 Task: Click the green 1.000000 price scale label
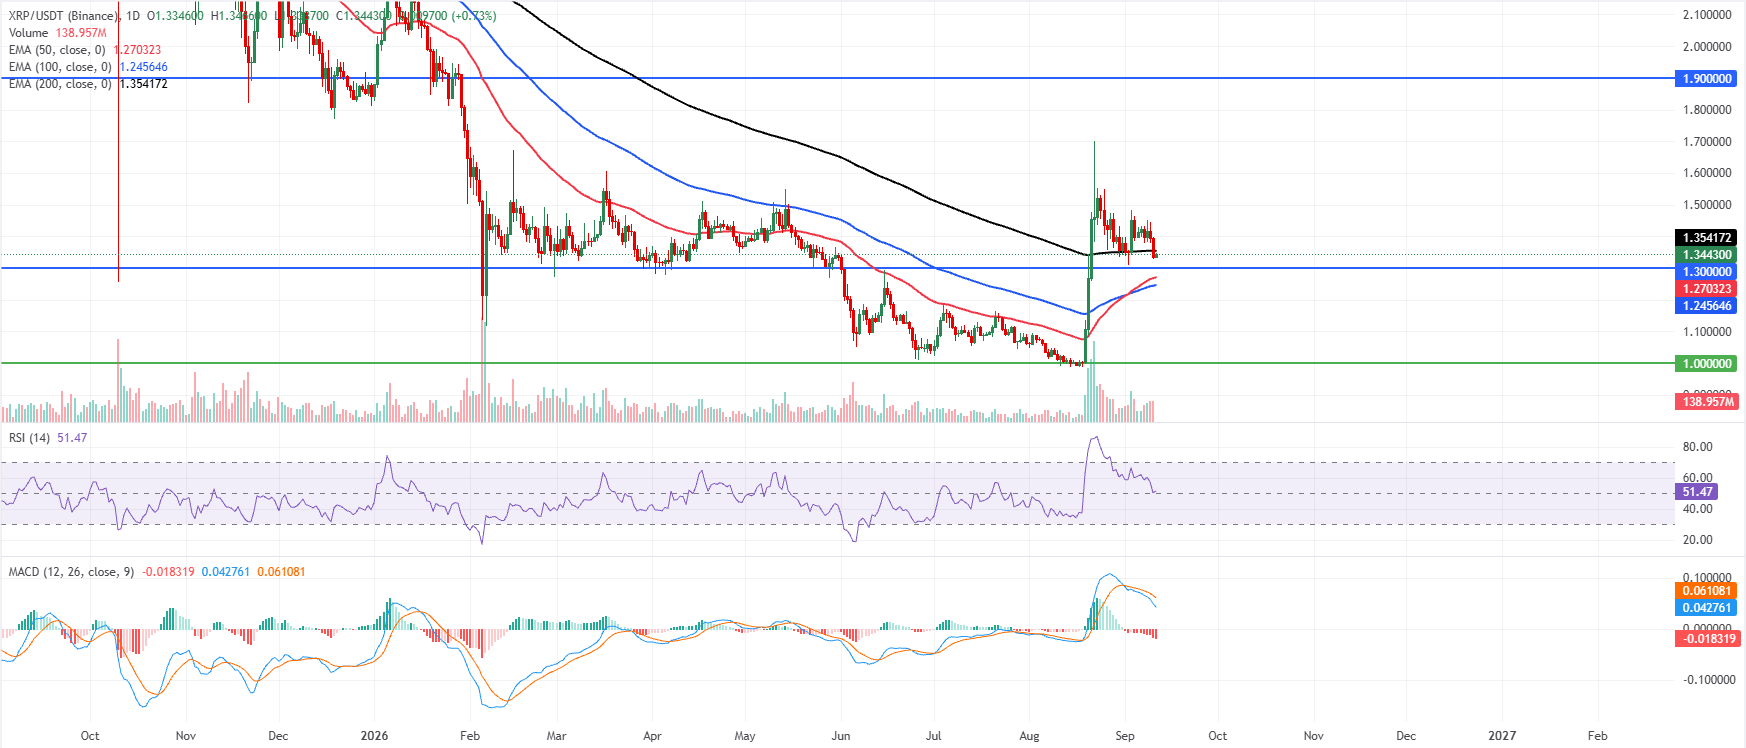tap(1706, 364)
